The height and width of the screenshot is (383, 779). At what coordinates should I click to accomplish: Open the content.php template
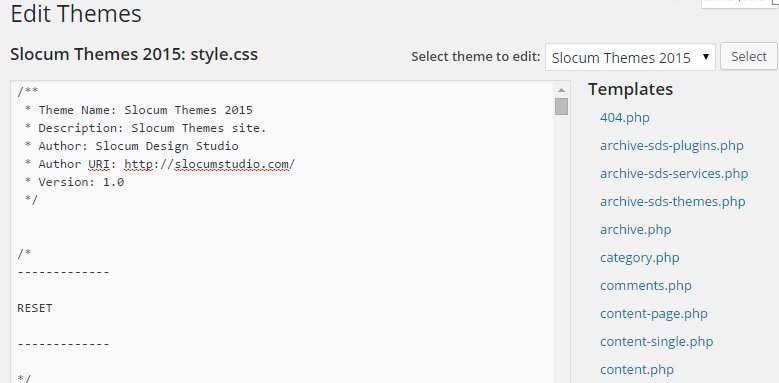[636, 369]
